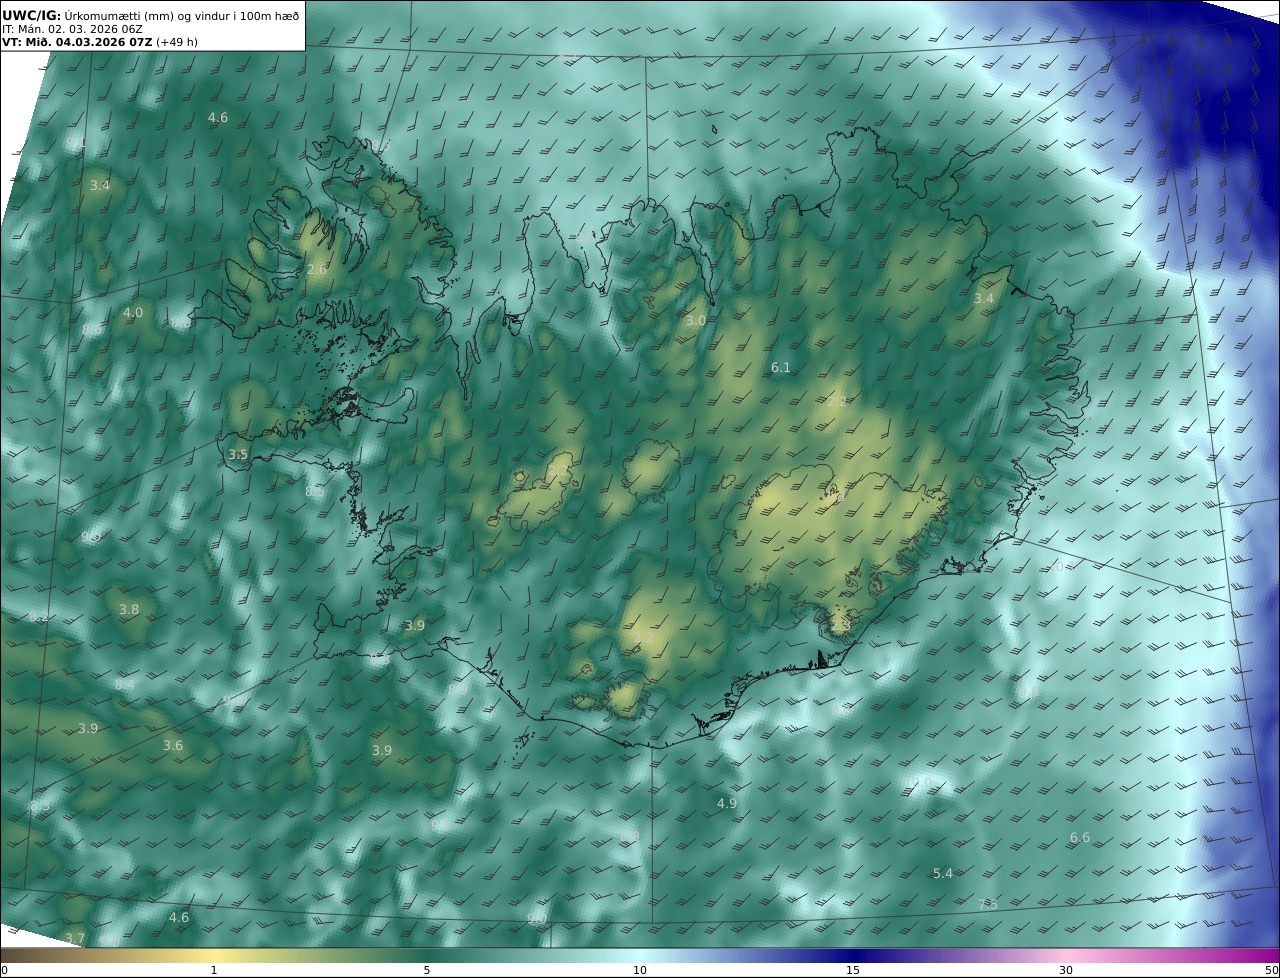The height and width of the screenshot is (978, 1280).
Task: Select the 4.0 precipitation value on the map
Action: pos(133,312)
